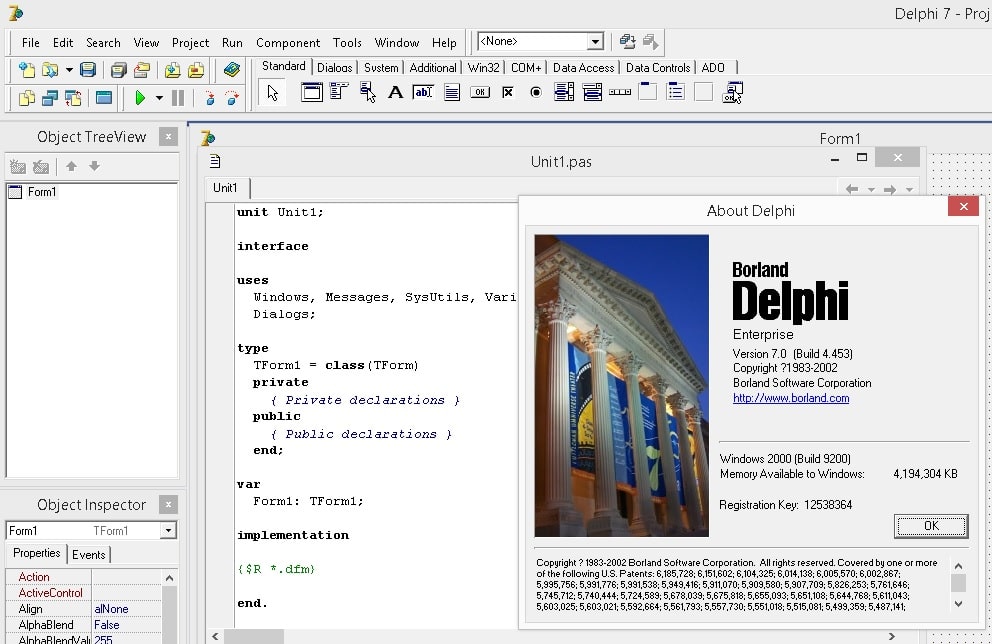992x644 pixels.
Task: Choose the Button component from the palette
Action: (480, 92)
